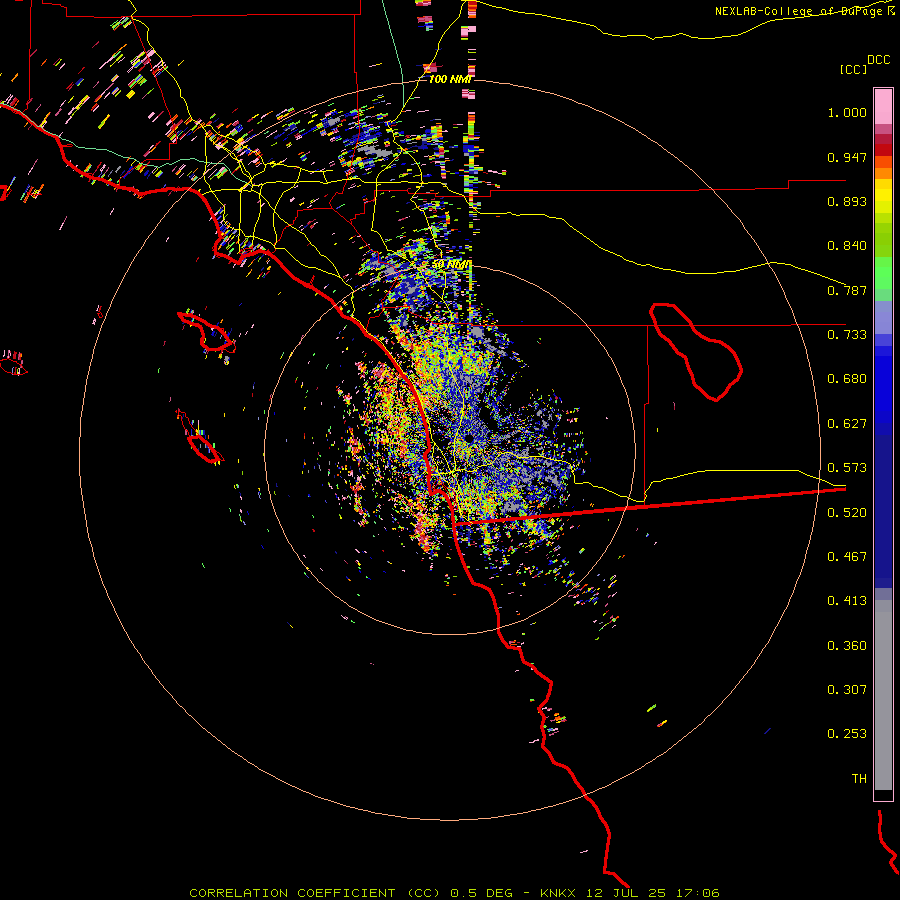Image resolution: width=900 pixels, height=900 pixels.
Task: Pick the black segment at color bar bottom
Action: click(x=883, y=794)
